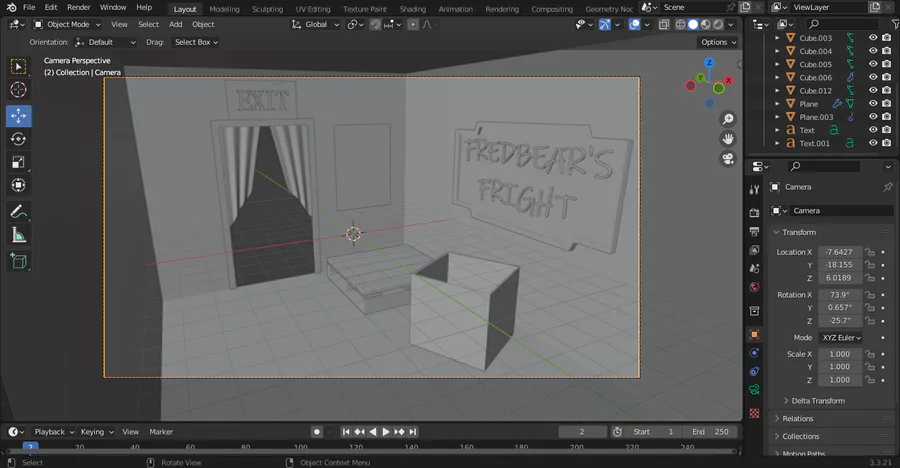
Task: Switch to the Modeling workspace tab
Action: (224, 9)
